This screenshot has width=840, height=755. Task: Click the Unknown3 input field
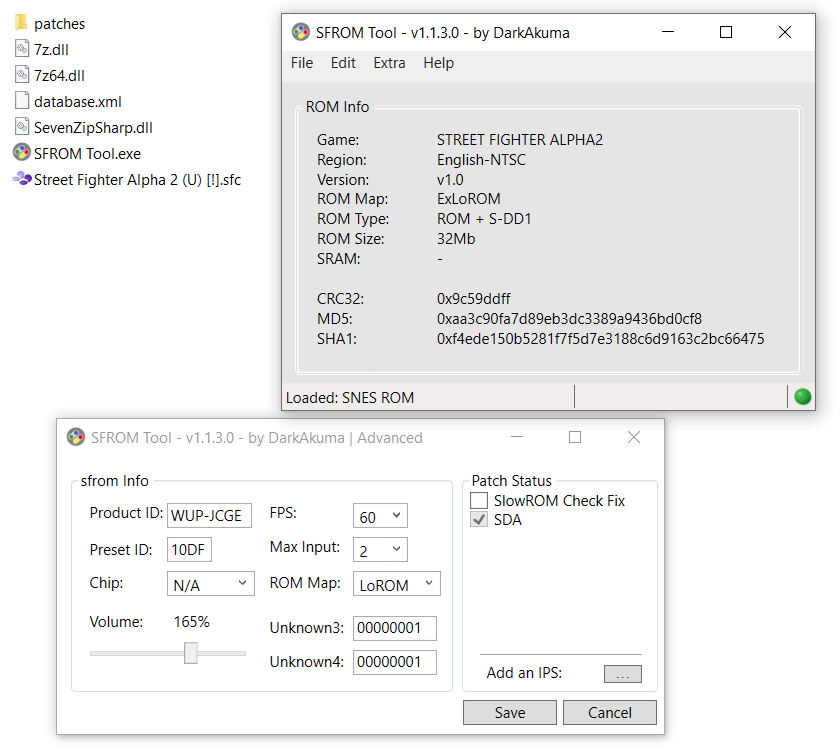click(395, 628)
